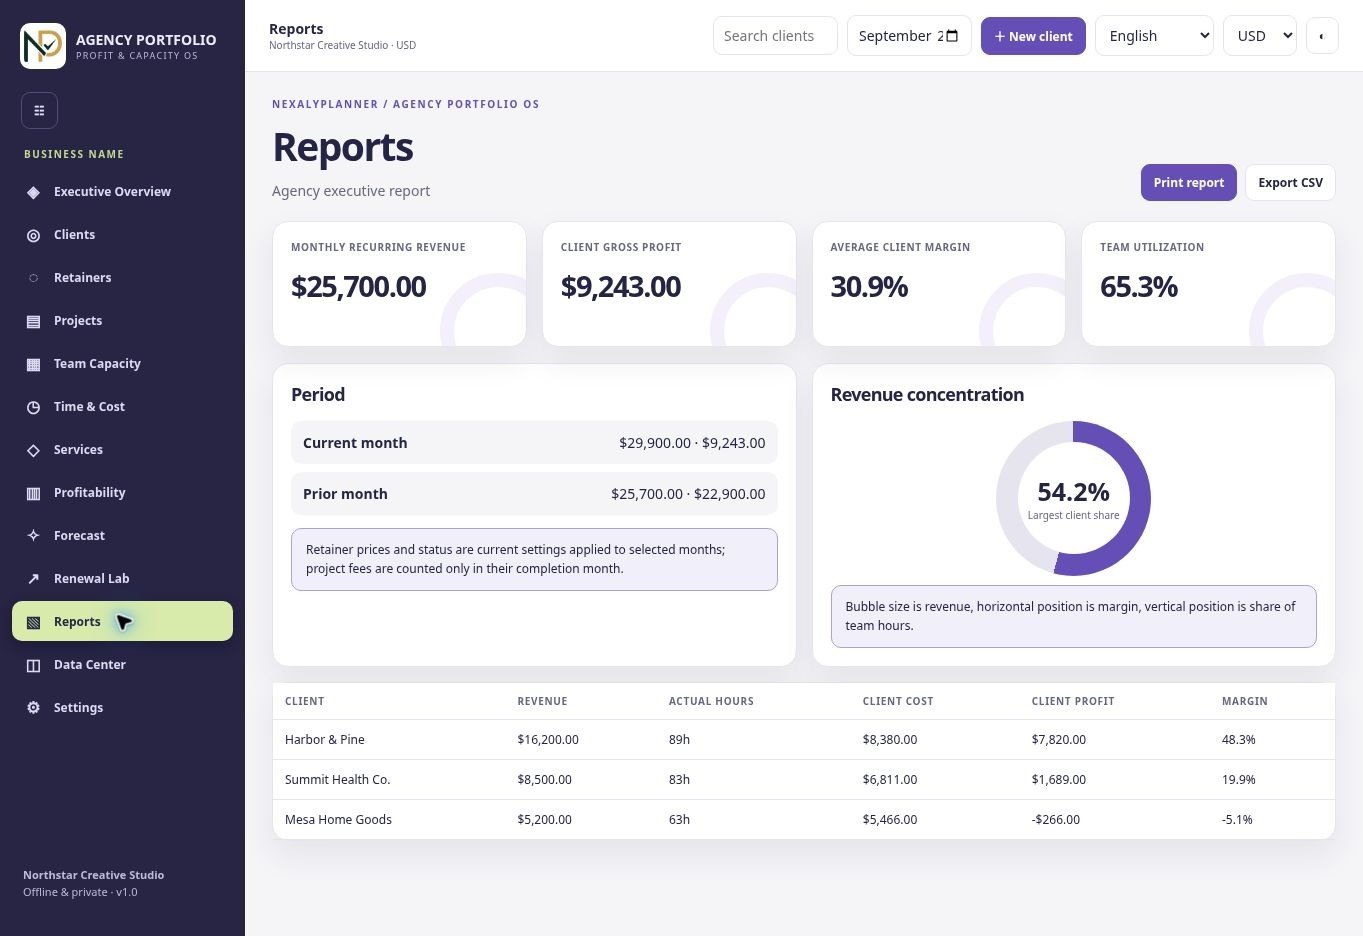Click the Margin column header
Viewport: 1363px width, 936px height.
[1245, 701]
